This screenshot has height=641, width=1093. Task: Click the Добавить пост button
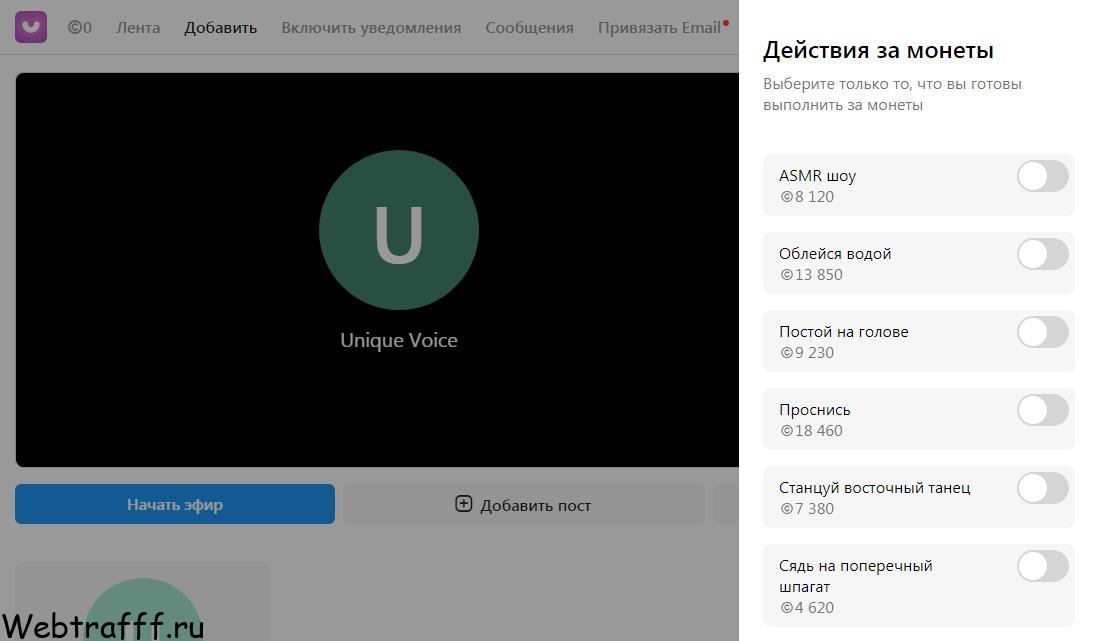523,504
